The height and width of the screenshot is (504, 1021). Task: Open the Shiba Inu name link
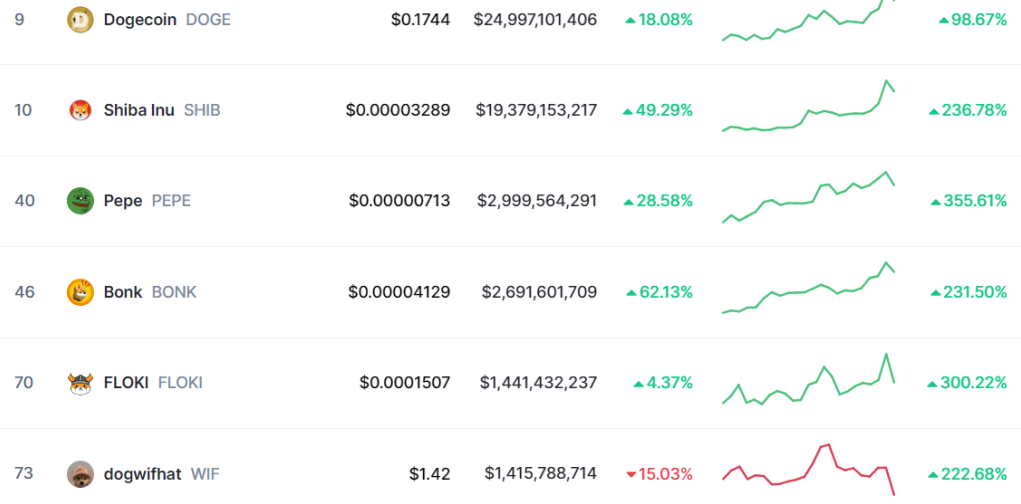(139, 110)
